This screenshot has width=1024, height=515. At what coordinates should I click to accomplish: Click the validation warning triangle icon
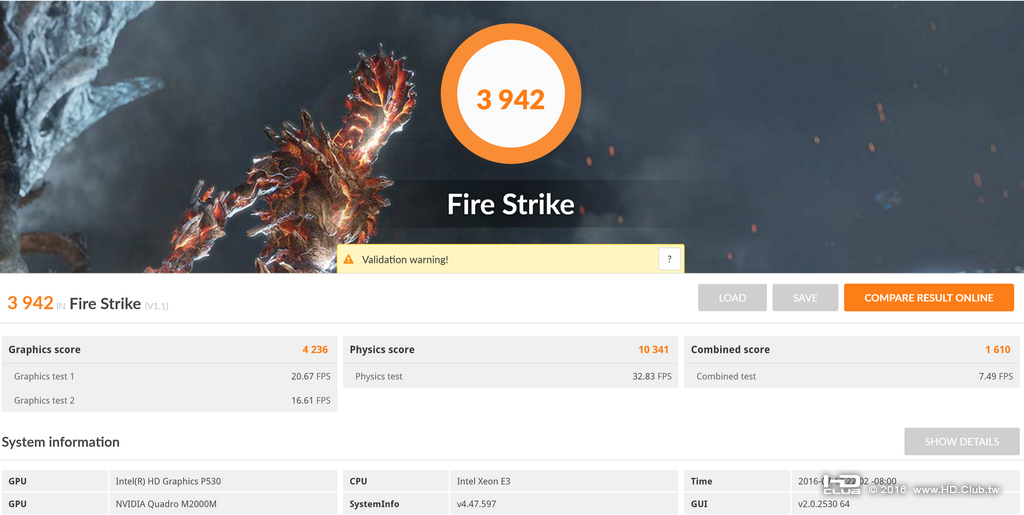click(x=349, y=259)
